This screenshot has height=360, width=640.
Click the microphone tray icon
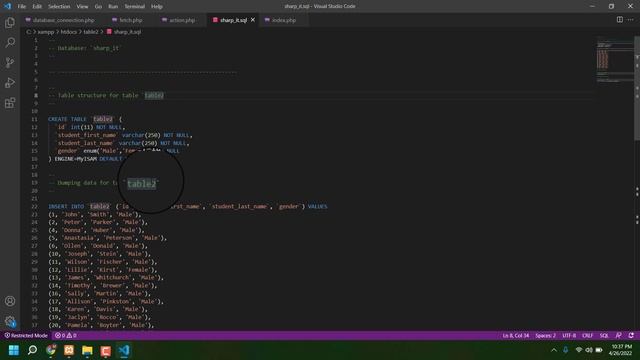(x=566, y=350)
